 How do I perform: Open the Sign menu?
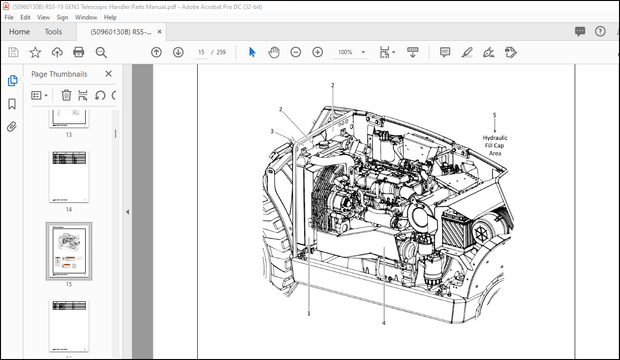[62, 17]
